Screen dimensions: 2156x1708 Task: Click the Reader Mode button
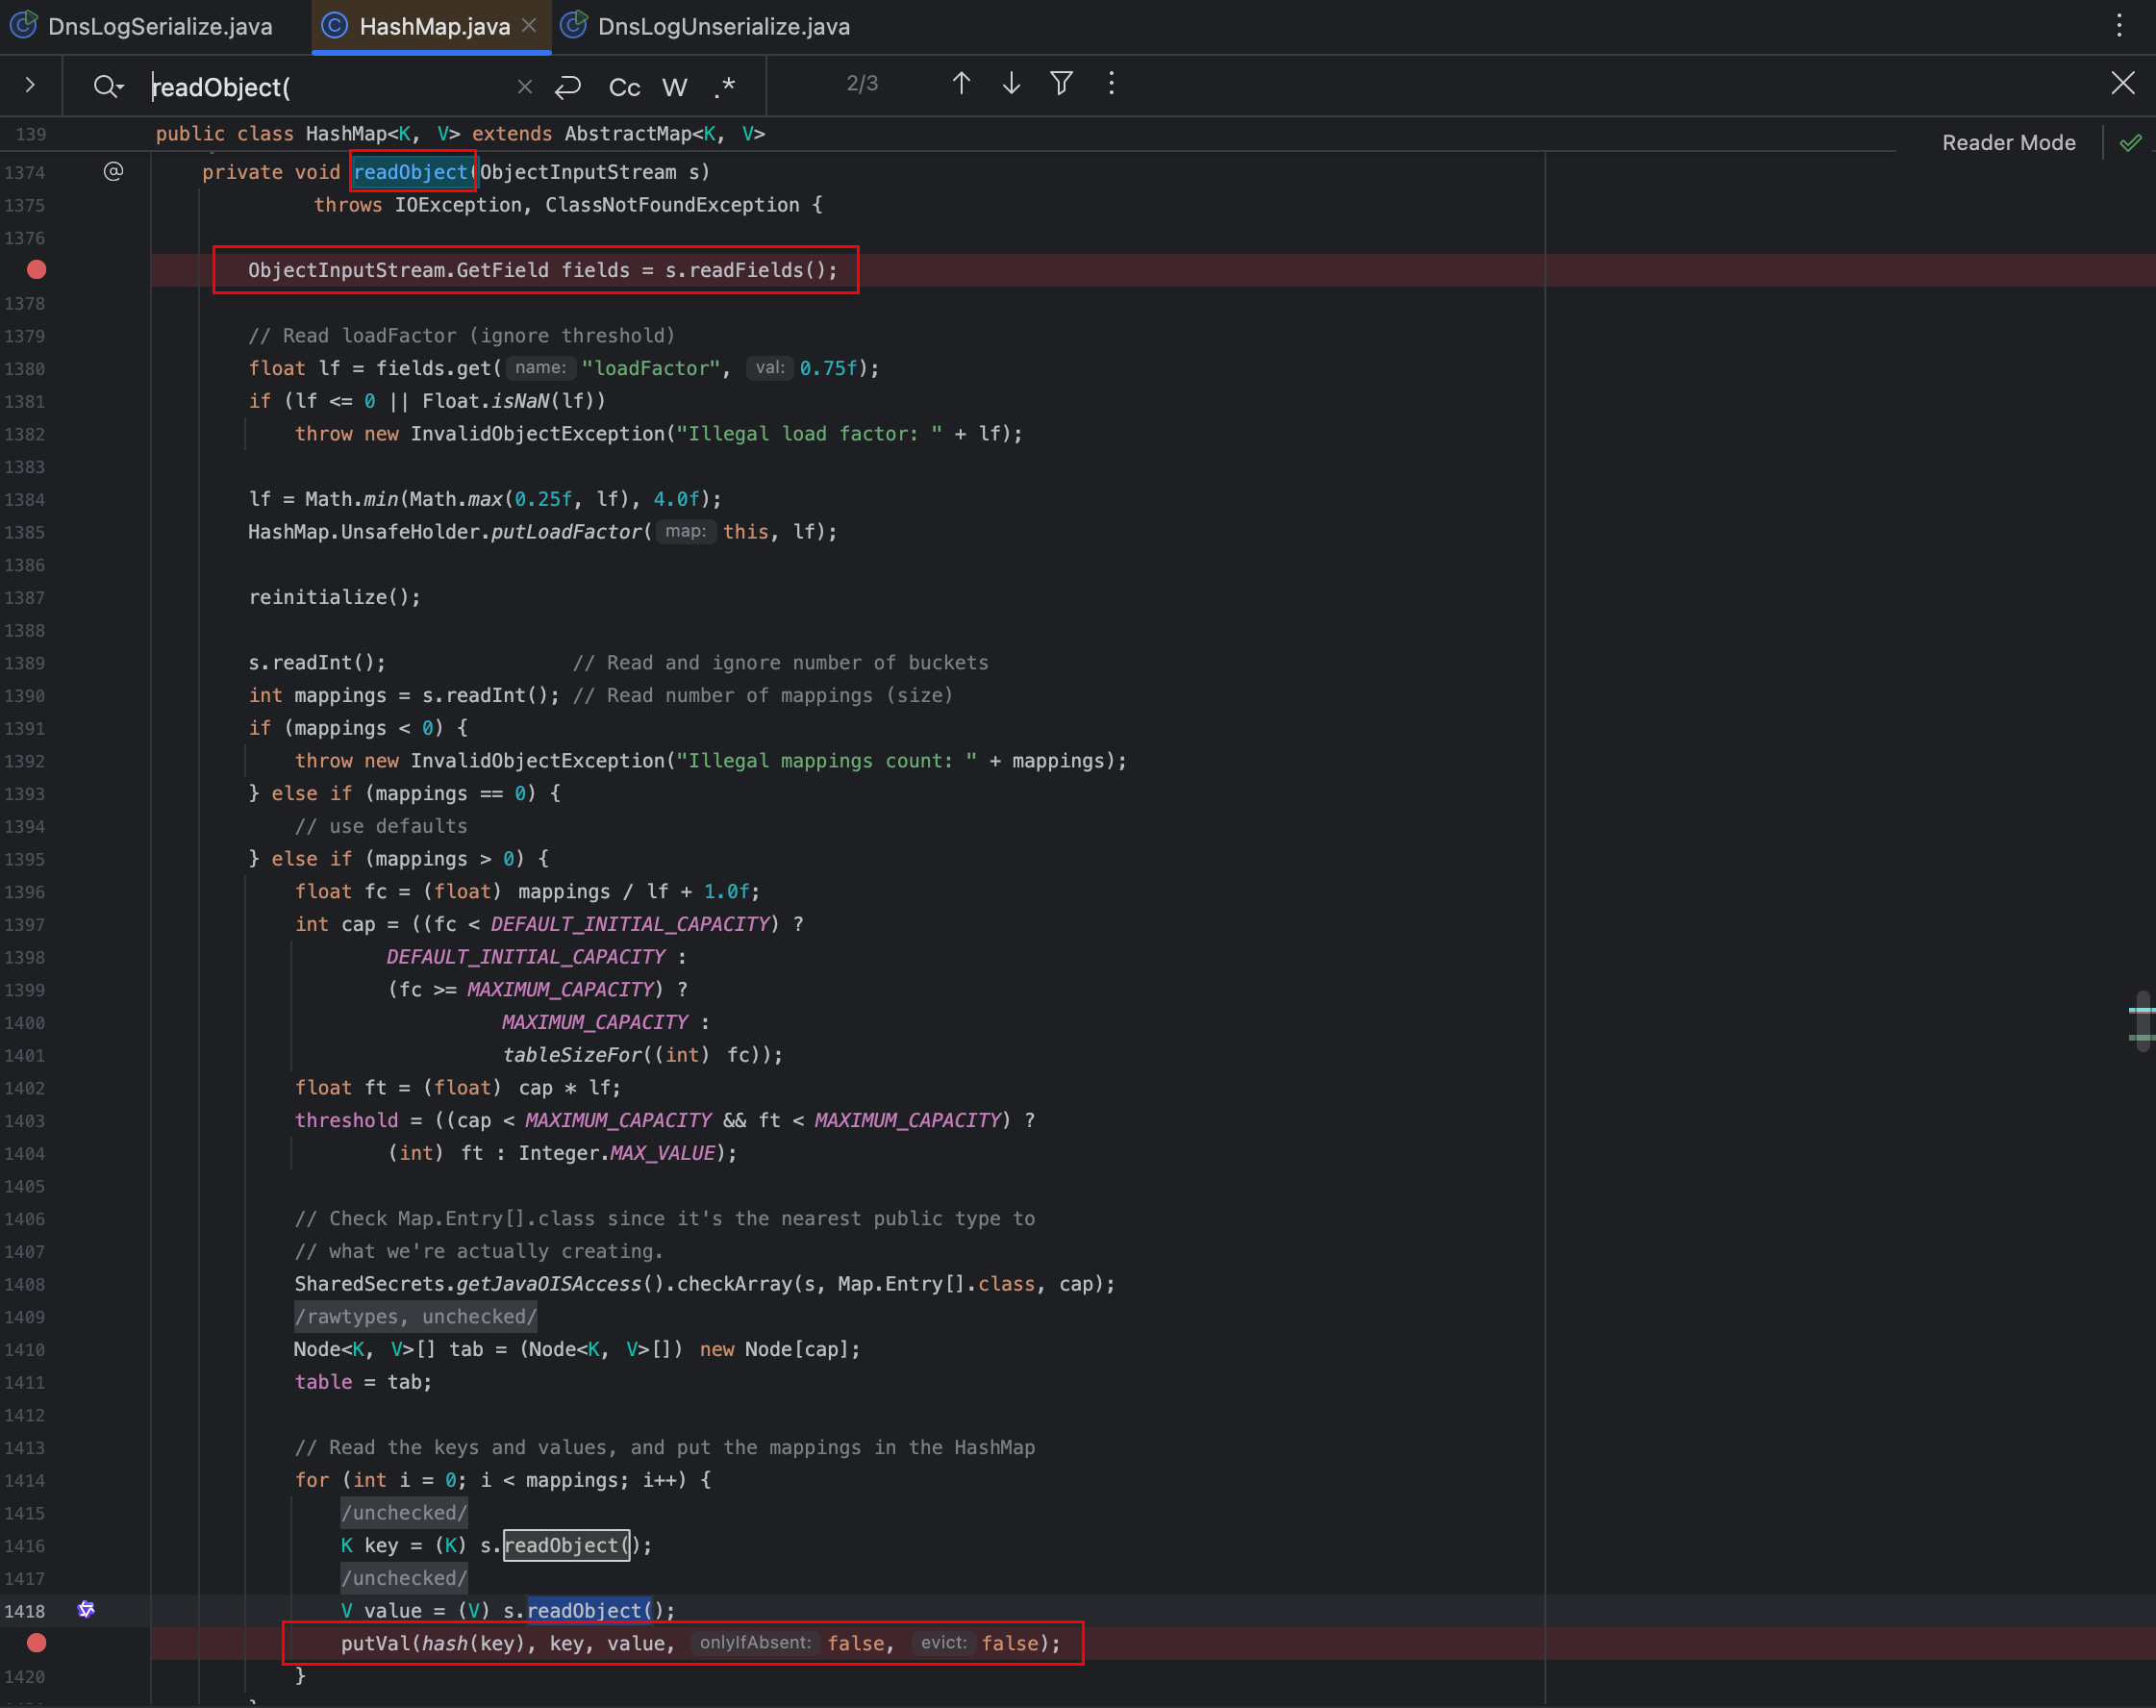point(2008,143)
